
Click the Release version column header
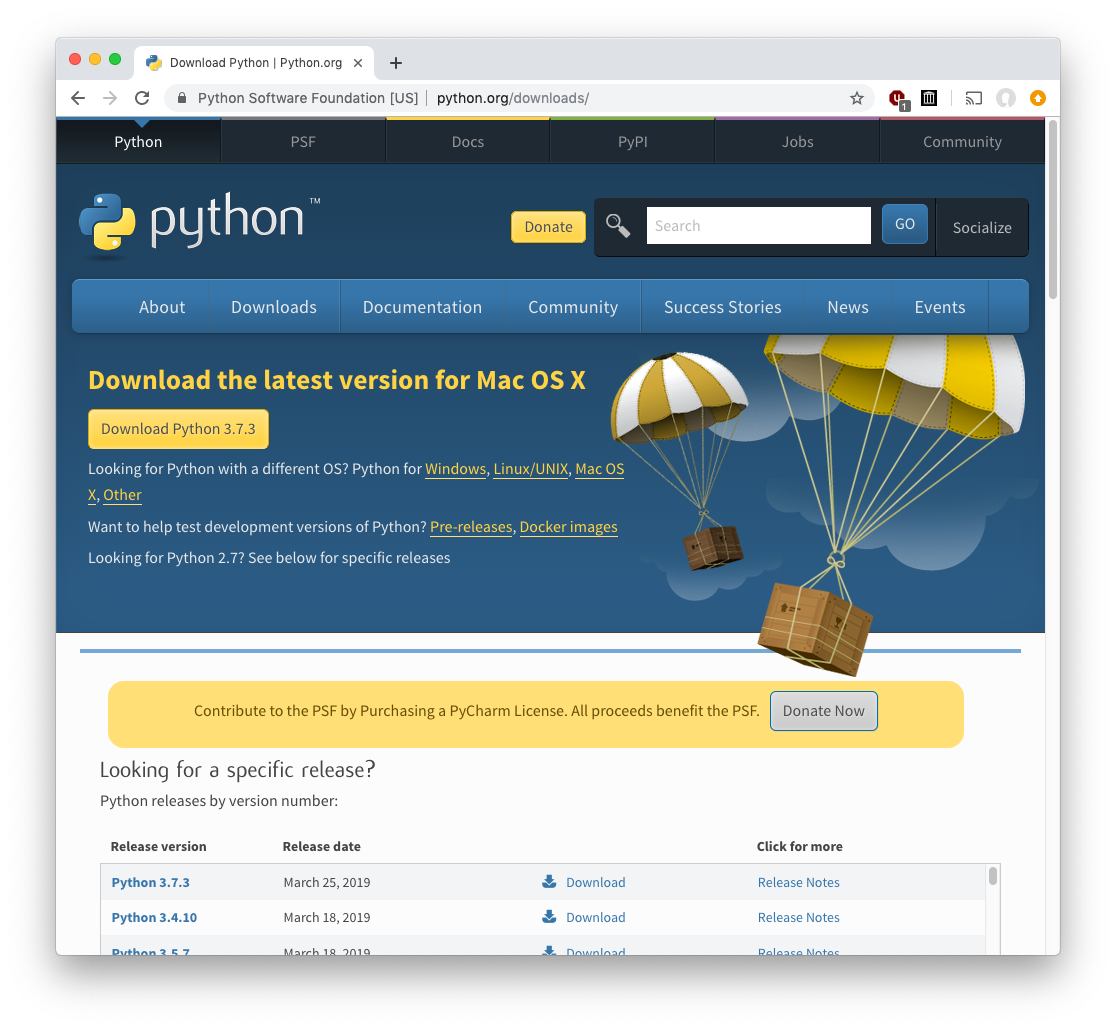pos(159,846)
